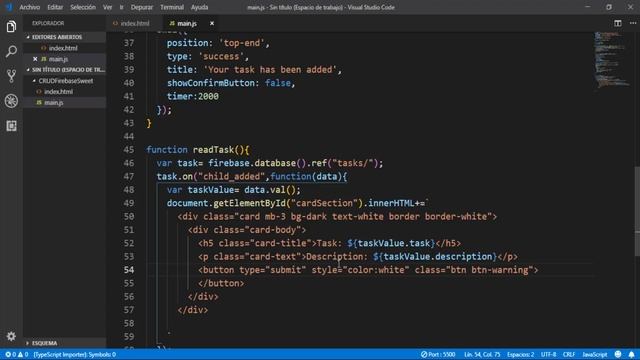Viewport: 640px width, 360px height.
Task: Change language mode via JavaScript item
Action: [595, 354]
